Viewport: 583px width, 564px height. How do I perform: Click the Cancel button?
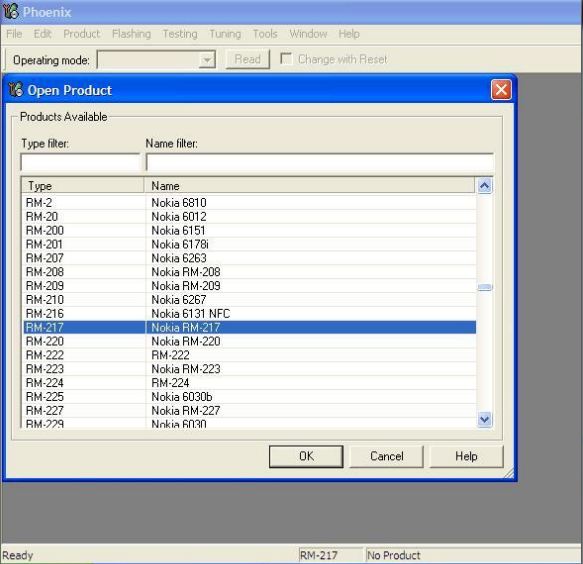[386, 456]
